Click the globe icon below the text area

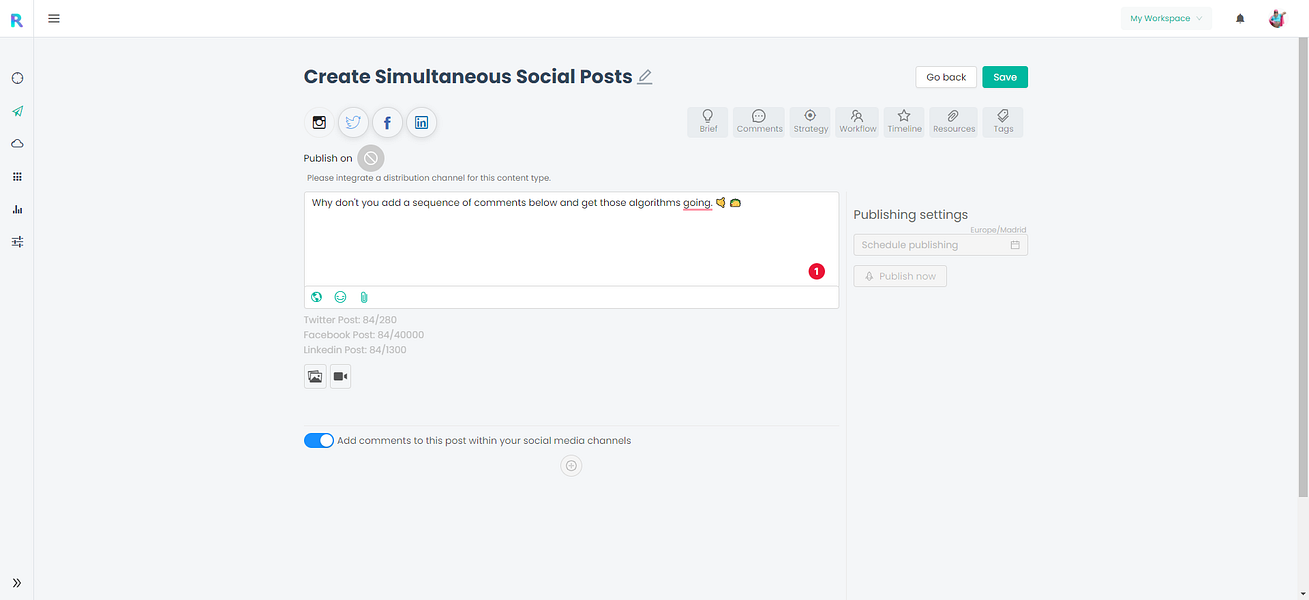coord(317,297)
